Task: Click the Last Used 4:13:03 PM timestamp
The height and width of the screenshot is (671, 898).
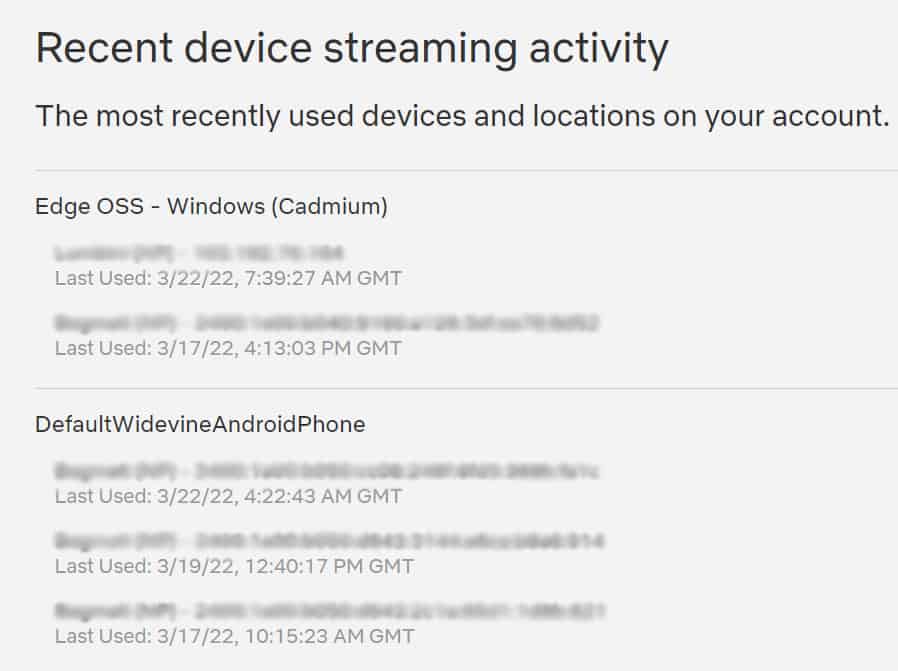Action: point(228,348)
